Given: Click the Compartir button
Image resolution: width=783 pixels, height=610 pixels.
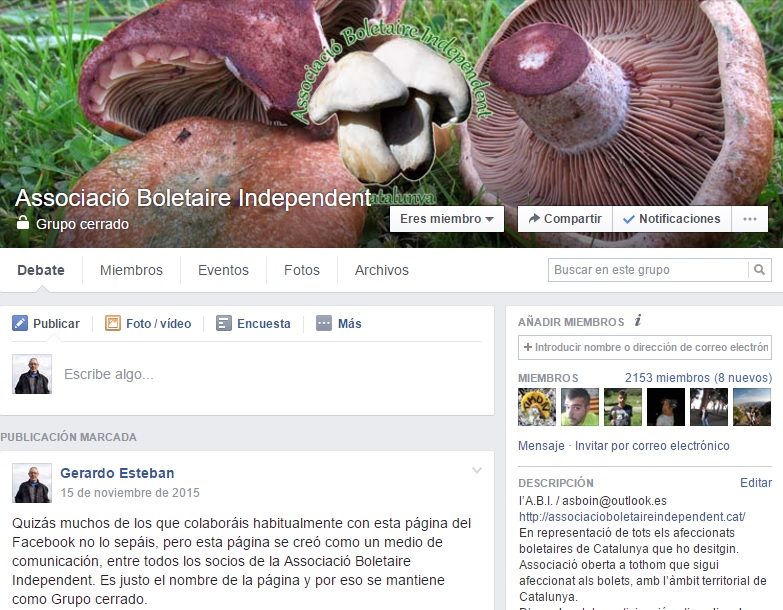Looking at the screenshot, I should click(x=565, y=219).
